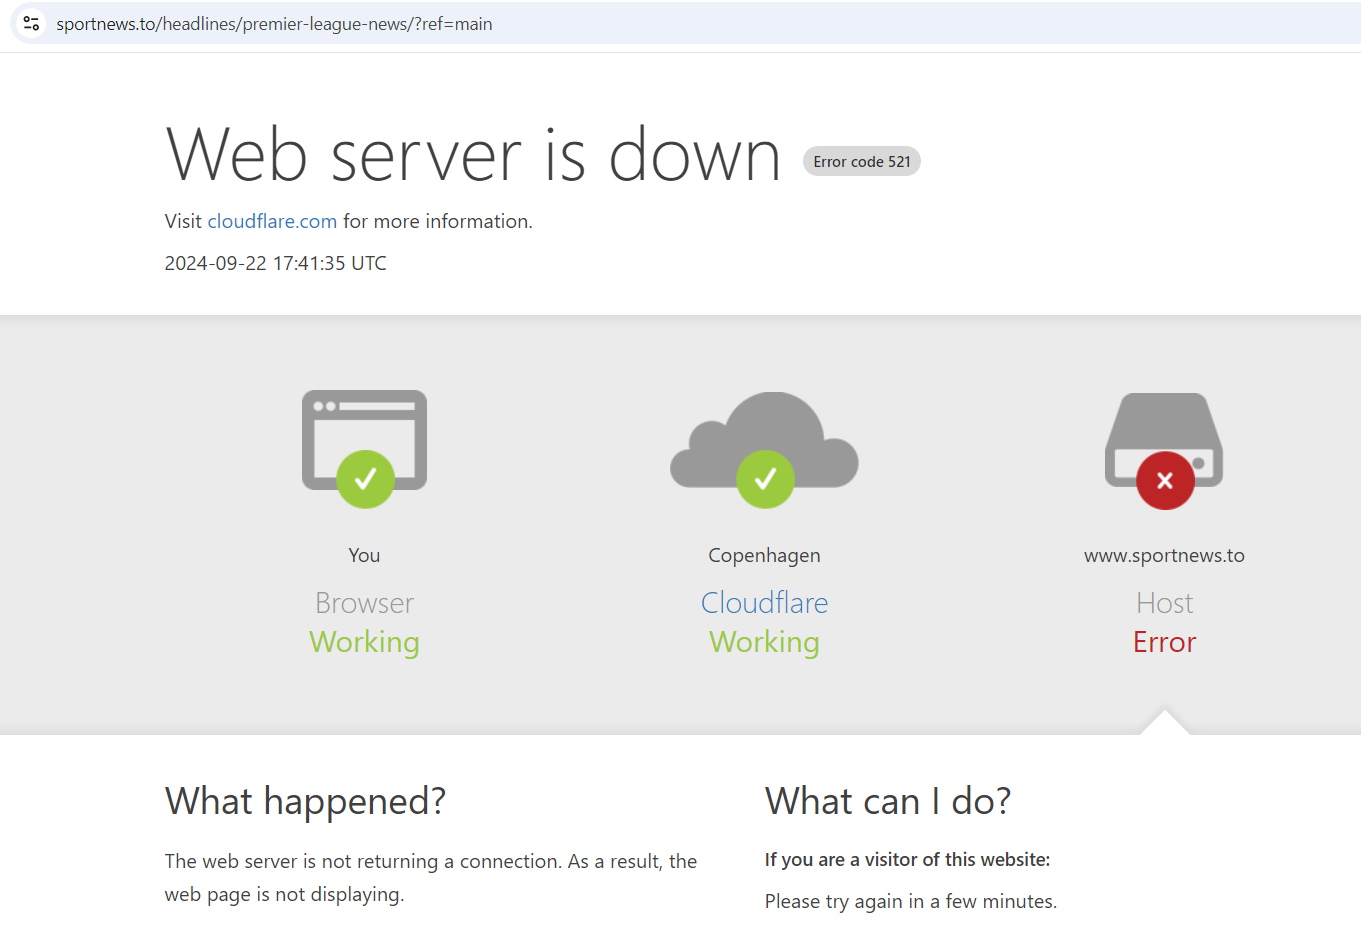Click the red "Error" status text
Screen dimensions: 1361x952
click(1164, 642)
